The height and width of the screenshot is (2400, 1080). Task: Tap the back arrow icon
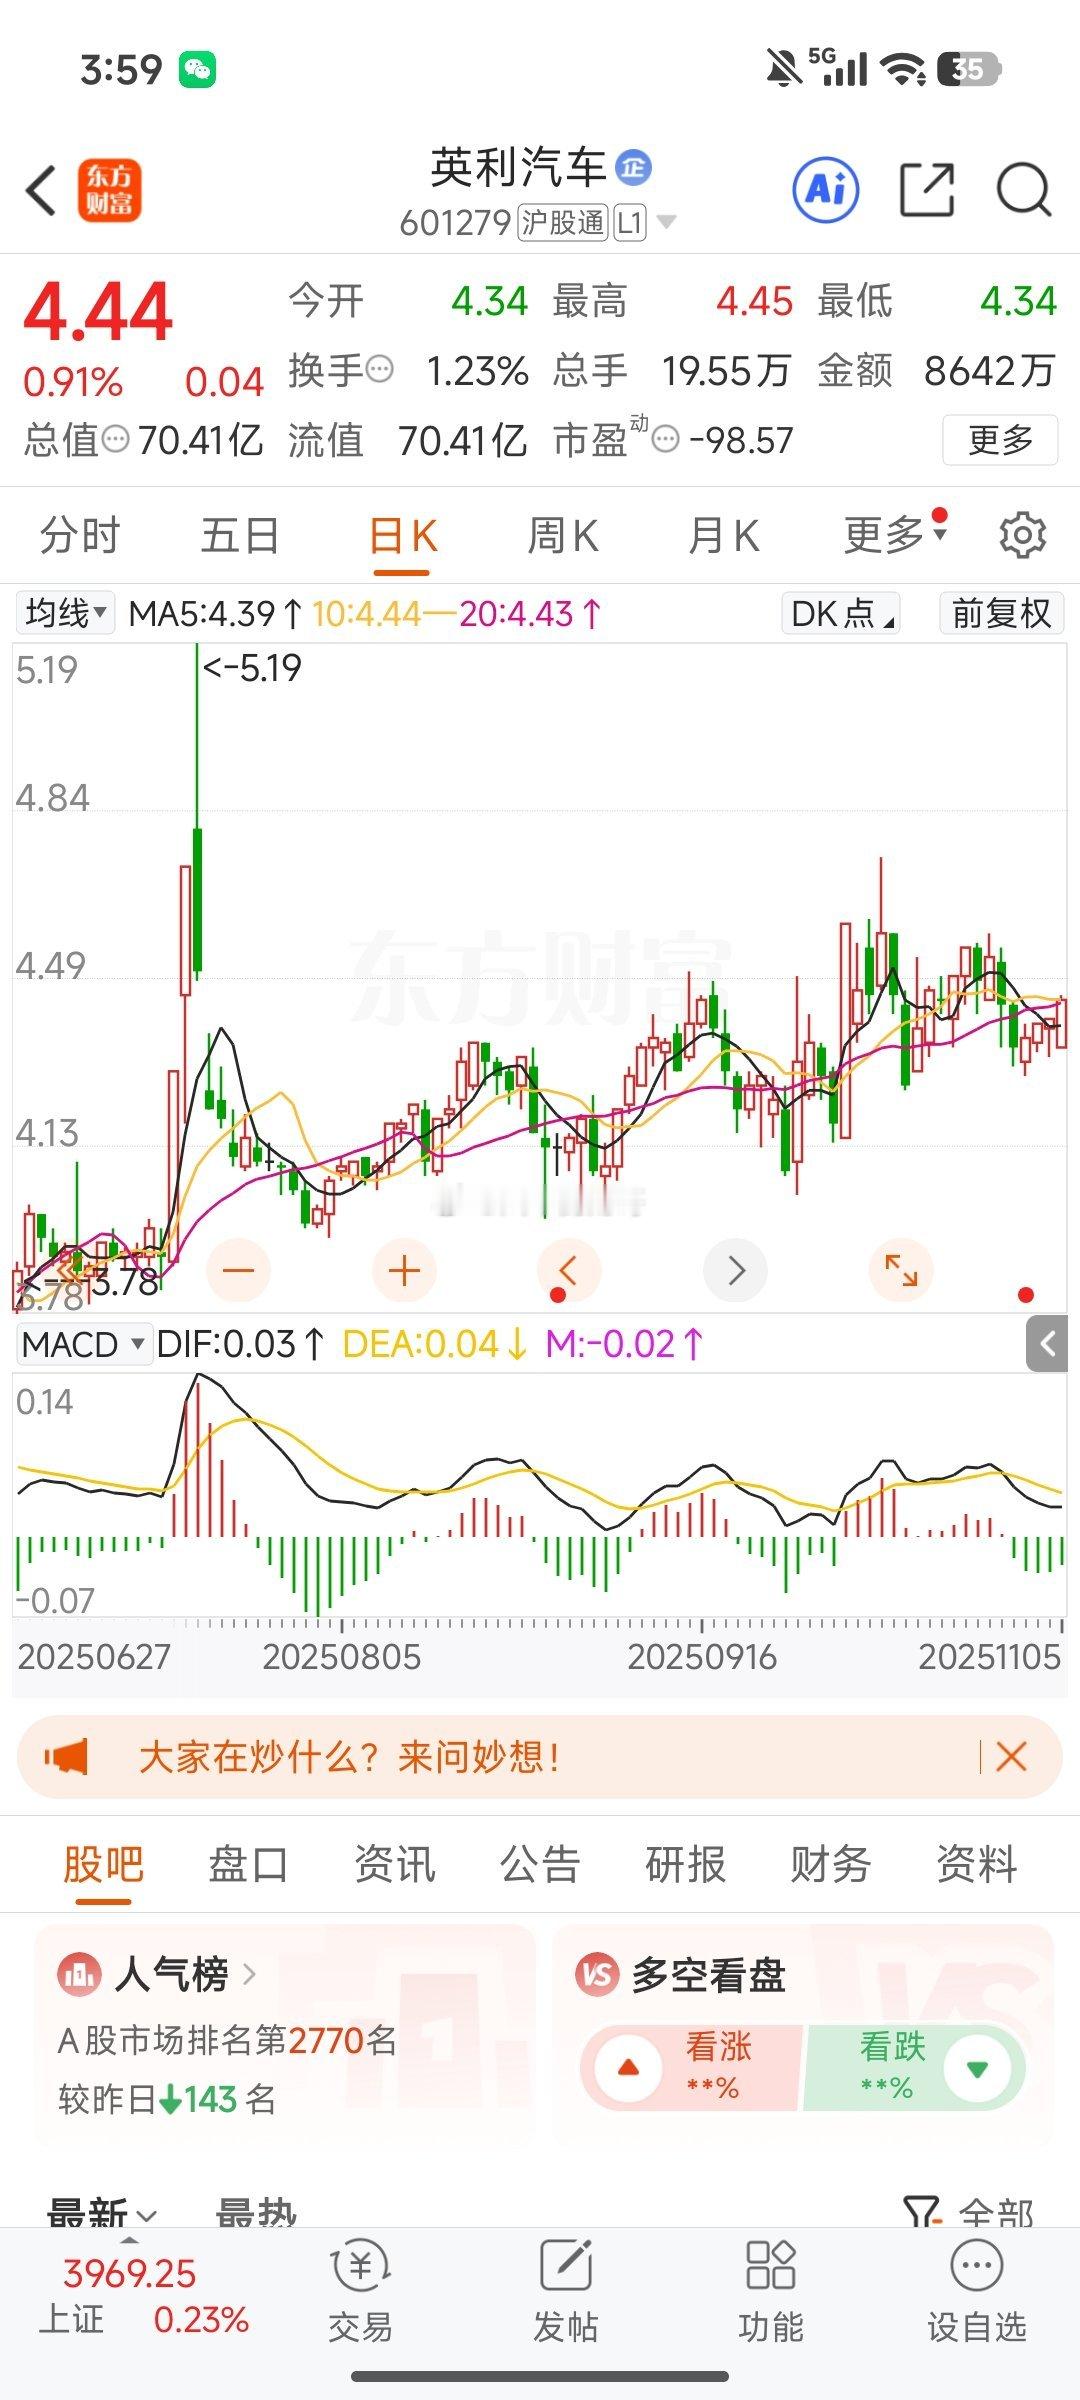41,190
